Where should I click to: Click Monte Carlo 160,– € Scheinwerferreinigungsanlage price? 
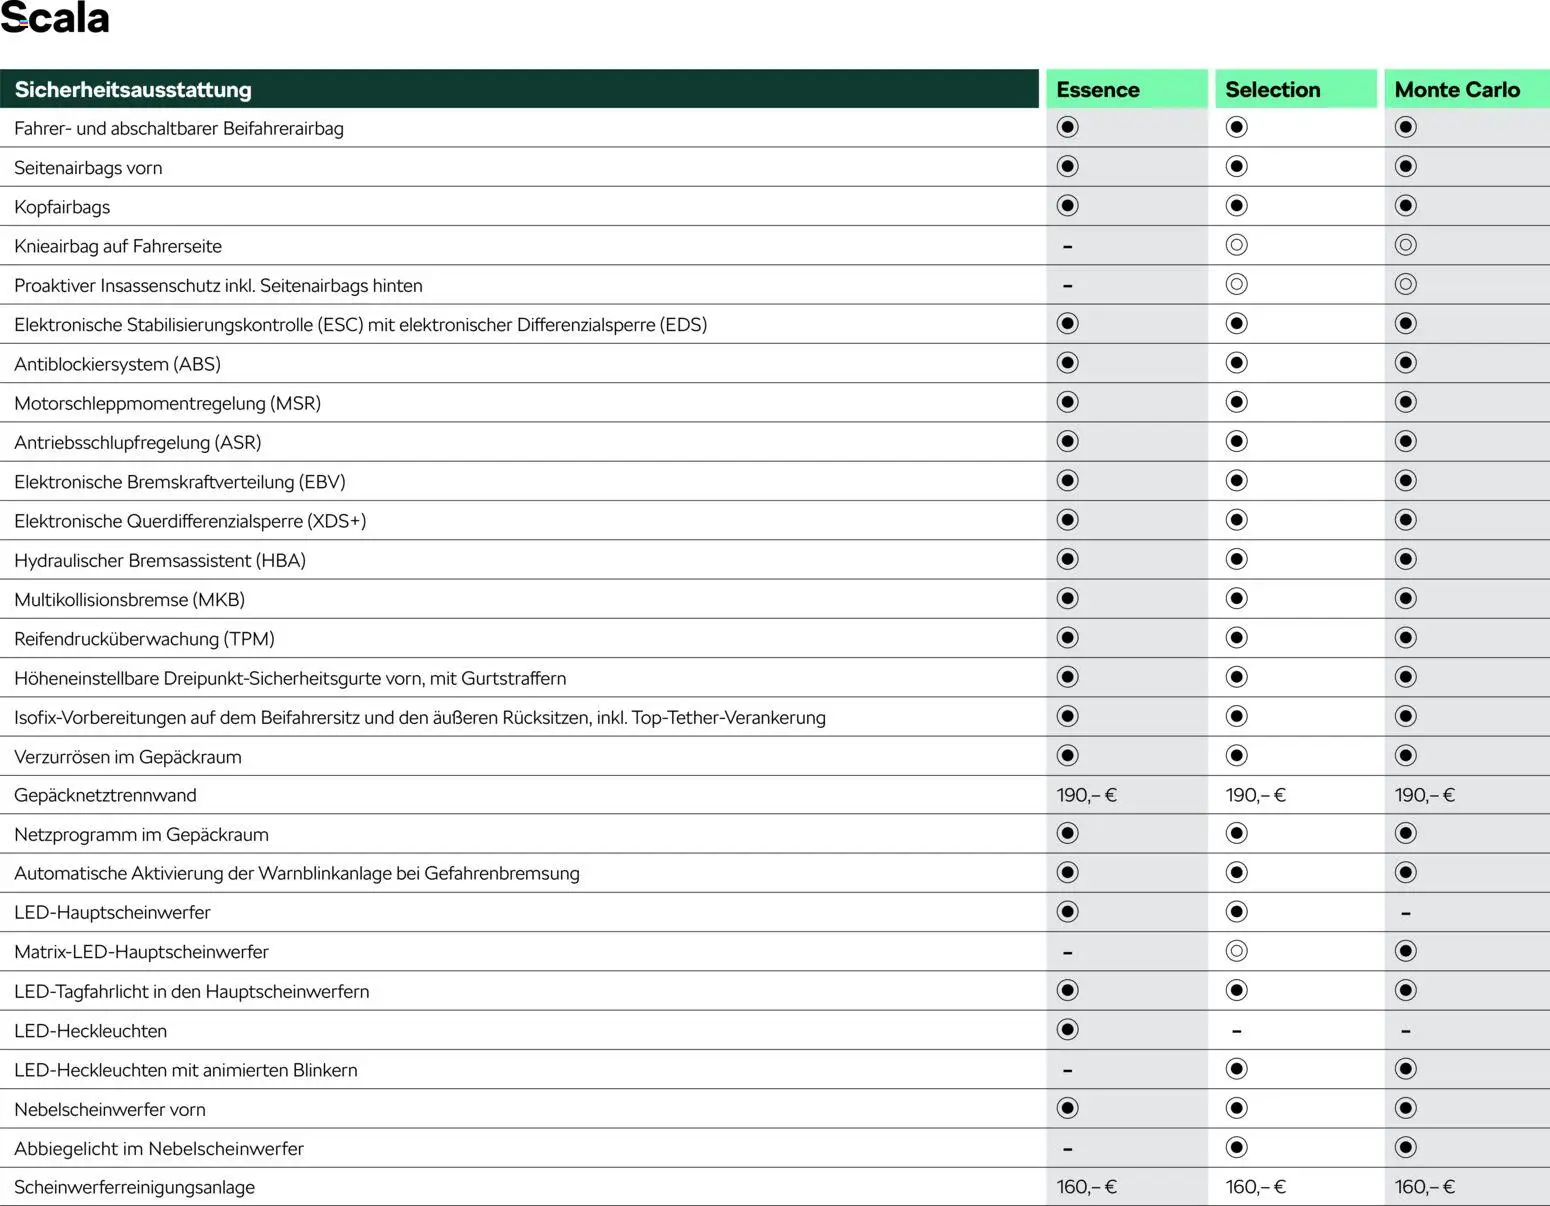pos(1424,1187)
